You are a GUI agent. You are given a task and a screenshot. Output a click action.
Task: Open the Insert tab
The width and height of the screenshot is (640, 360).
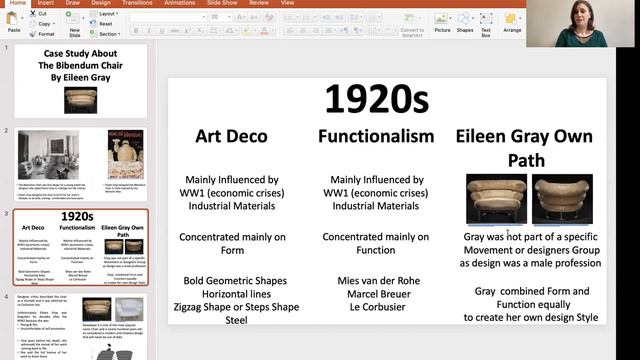[x=45, y=3]
